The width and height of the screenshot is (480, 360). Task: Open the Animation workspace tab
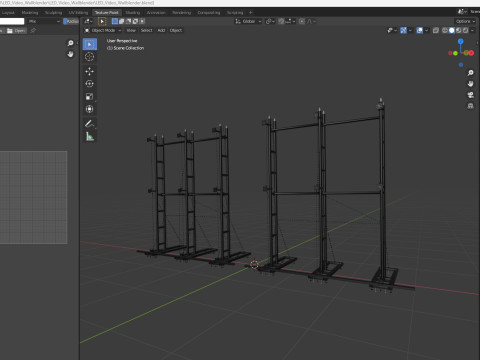coord(156,13)
